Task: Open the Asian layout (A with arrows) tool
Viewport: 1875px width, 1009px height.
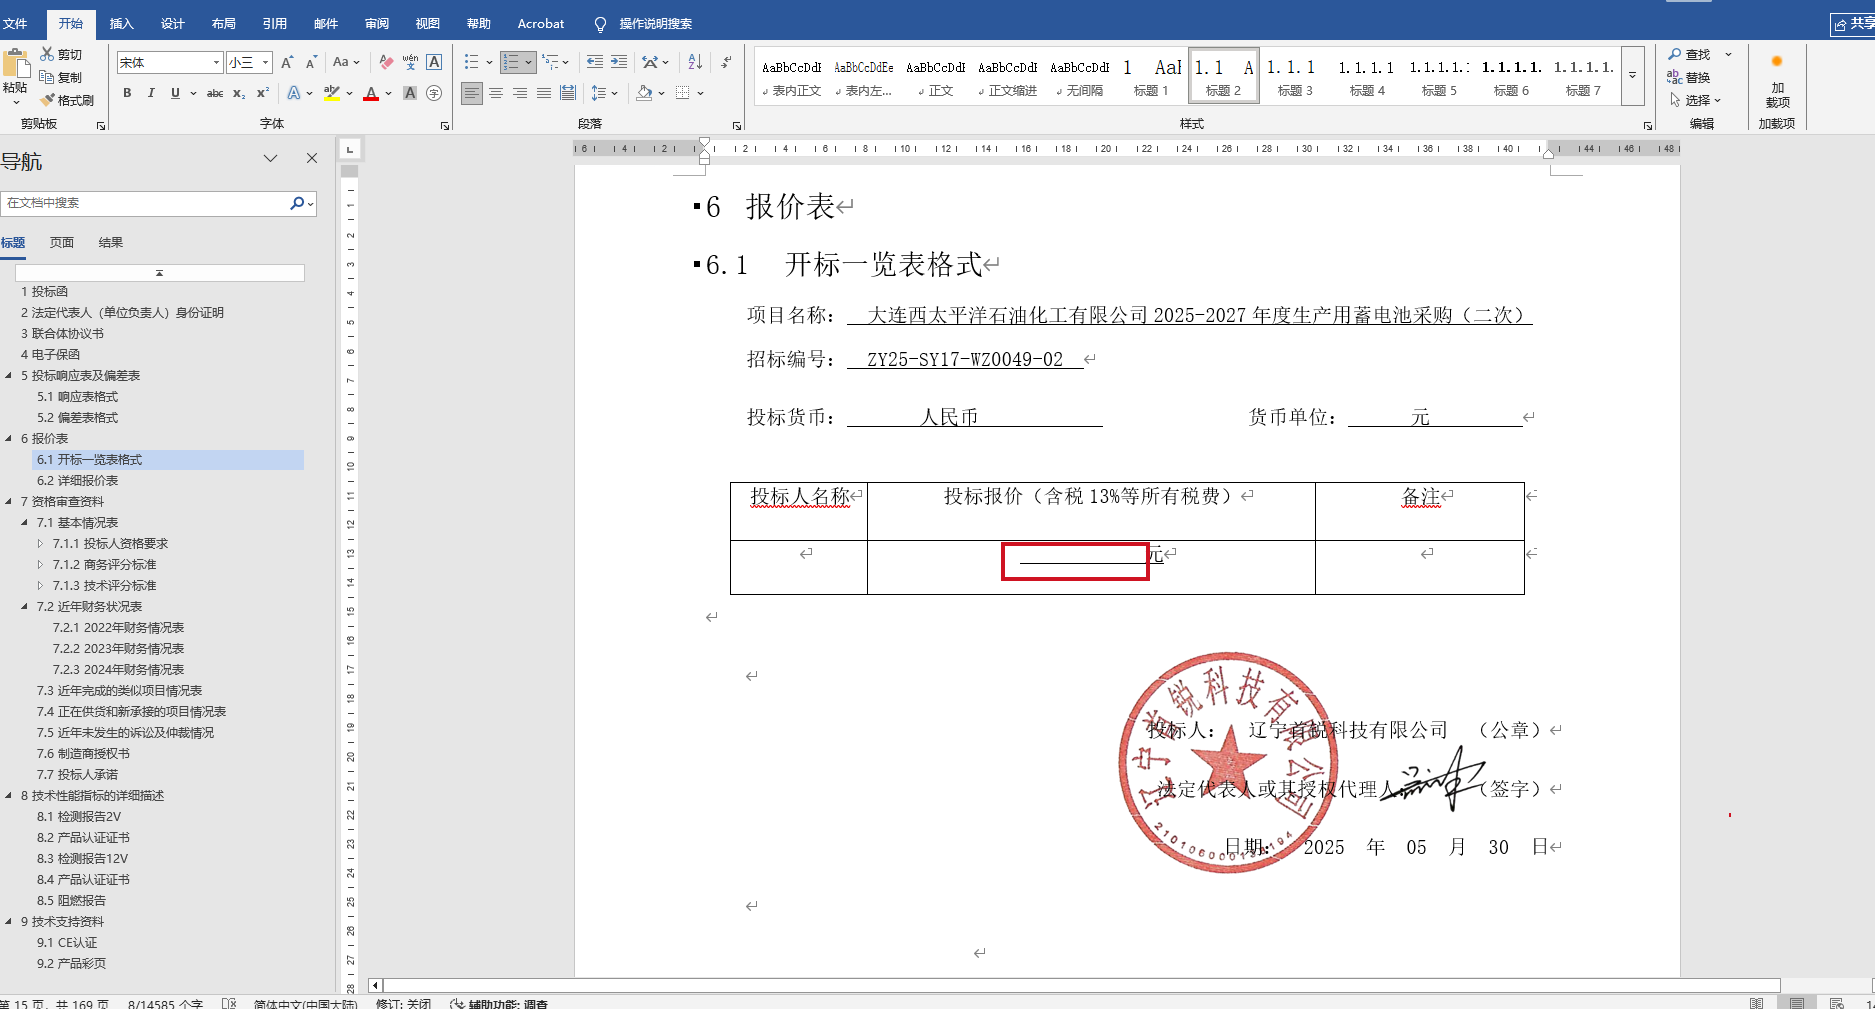Action: click(650, 63)
